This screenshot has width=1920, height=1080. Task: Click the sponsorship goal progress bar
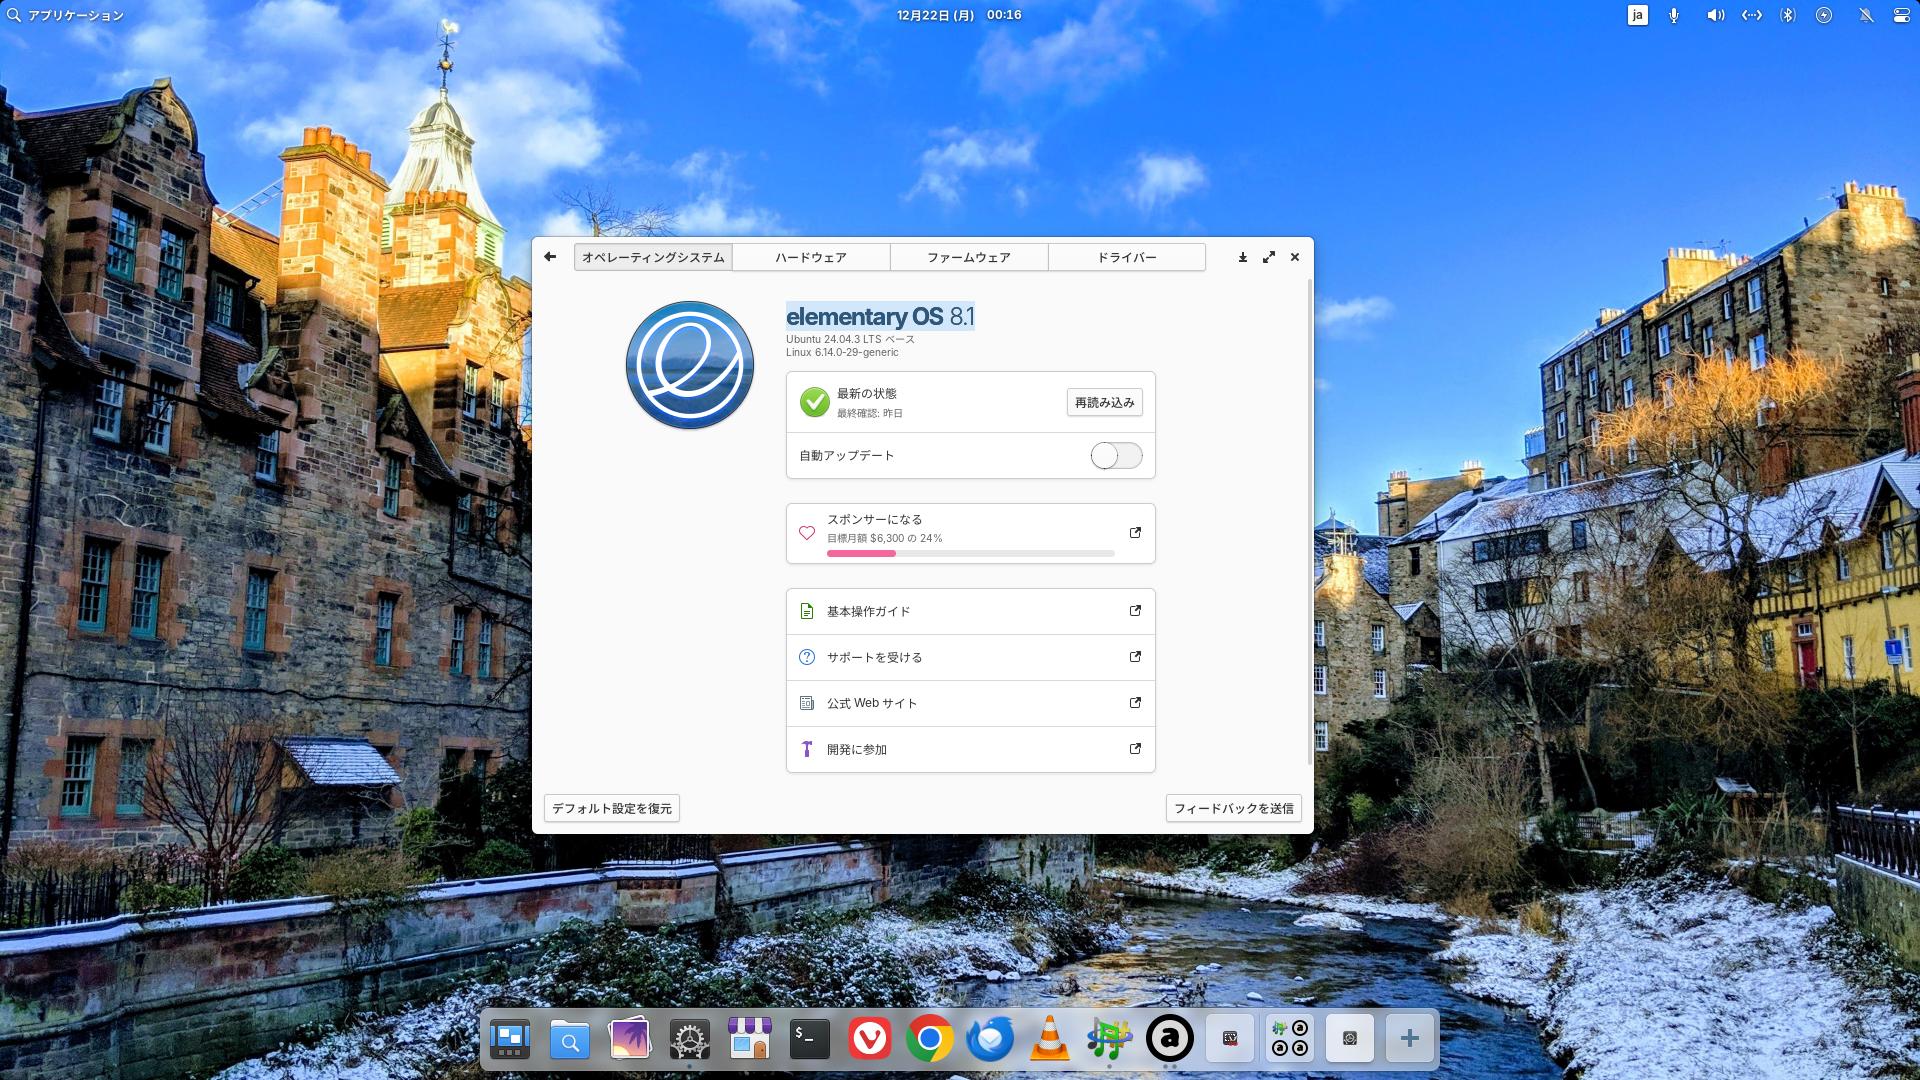point(970,553)
